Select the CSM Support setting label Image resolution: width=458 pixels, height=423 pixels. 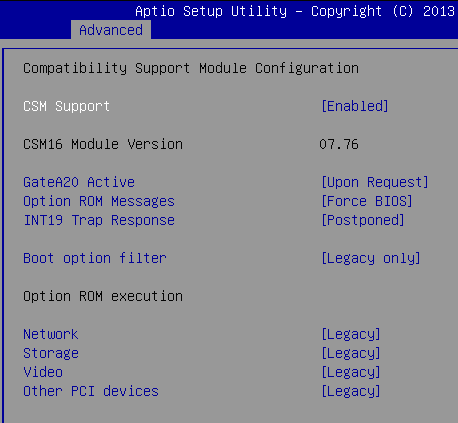coord(66,106)
